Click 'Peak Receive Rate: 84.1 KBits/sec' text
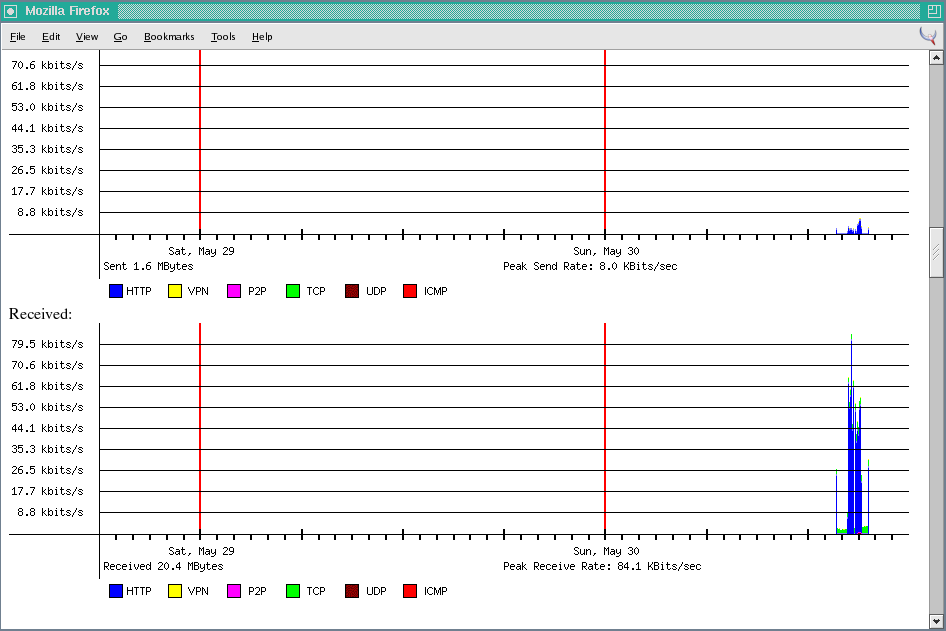The height and width of the screenshot is (631, 946). [x=602, y=566]
